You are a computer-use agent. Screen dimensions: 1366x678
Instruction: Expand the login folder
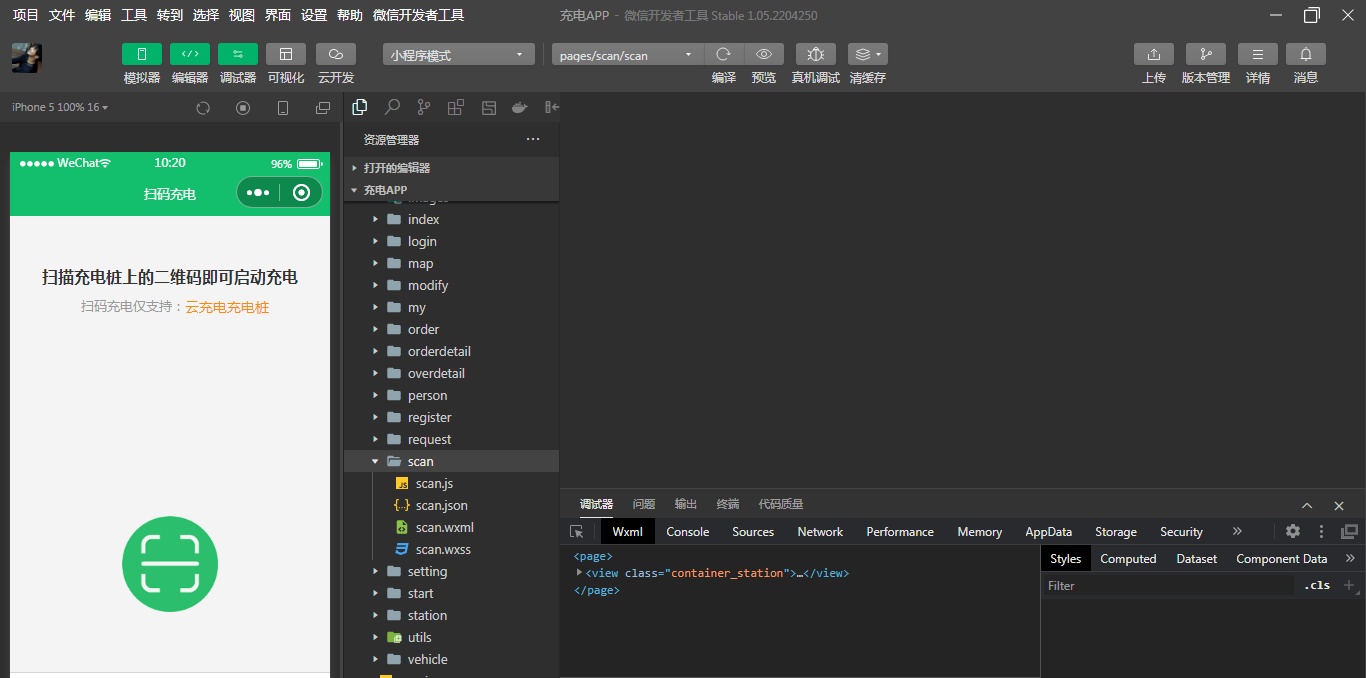(451, 241)
